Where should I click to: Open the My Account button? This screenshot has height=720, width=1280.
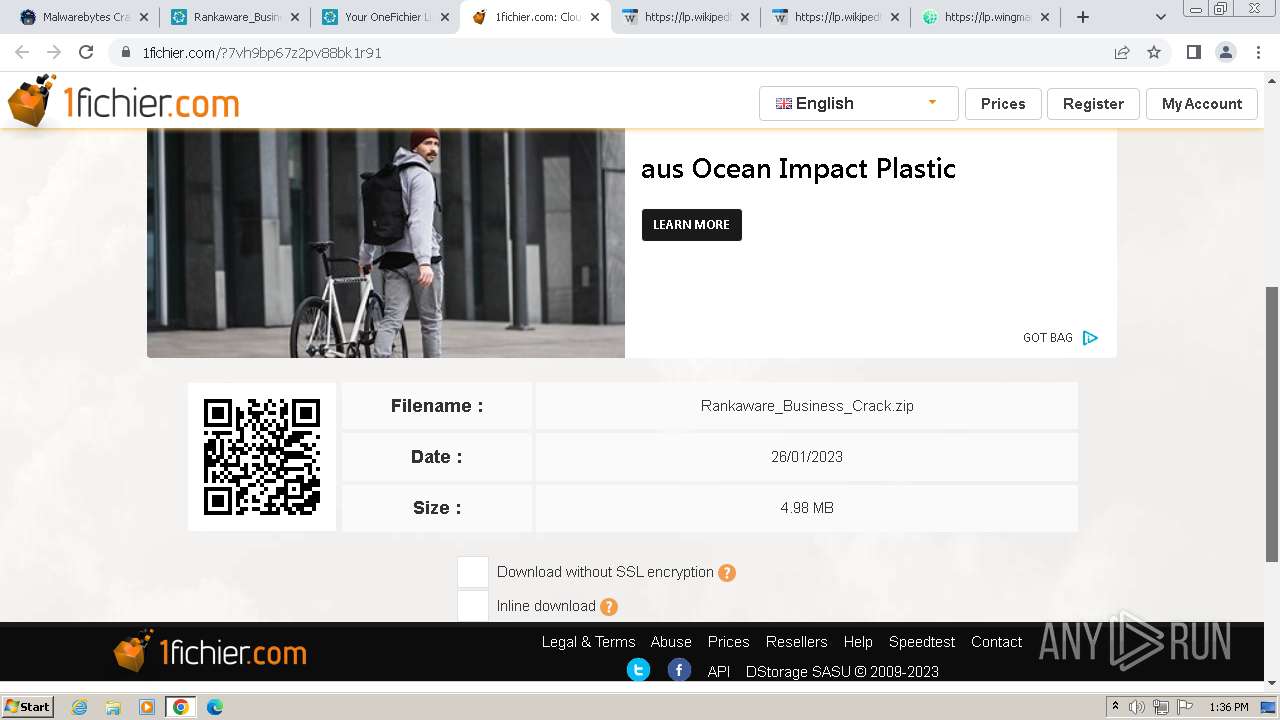[1201, 103]
